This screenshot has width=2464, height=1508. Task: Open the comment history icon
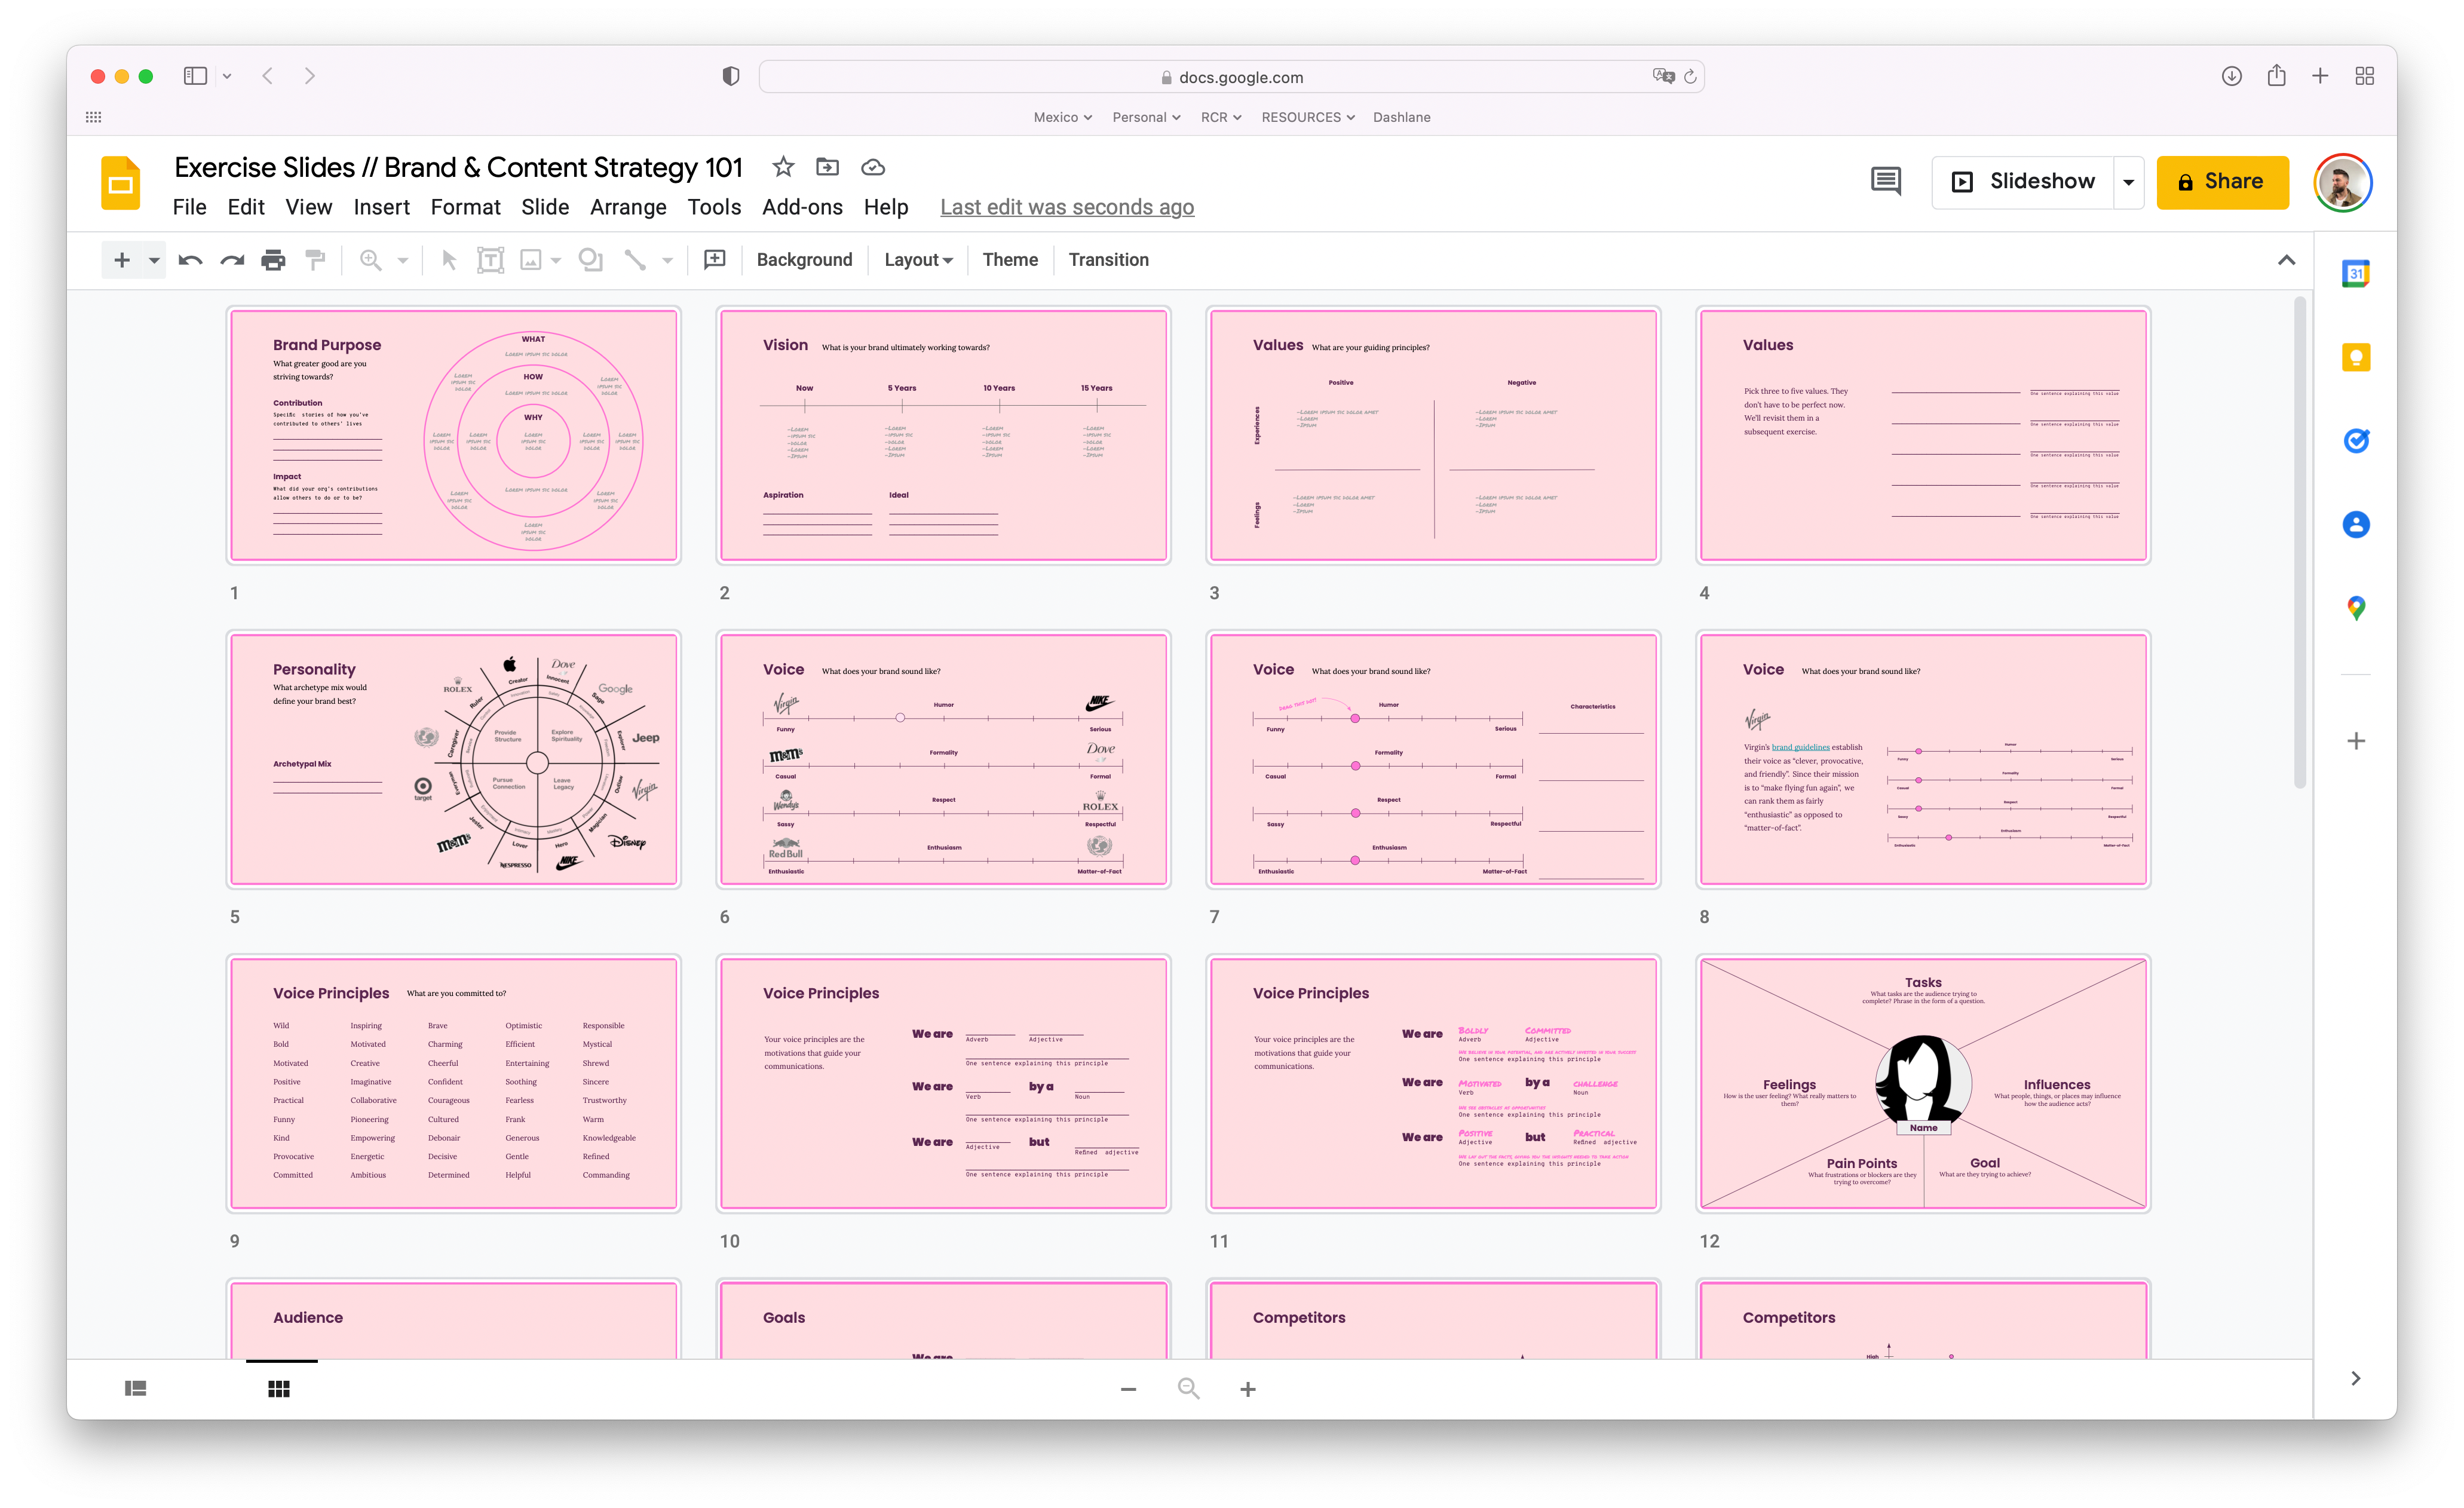(x=1885, y=181)
